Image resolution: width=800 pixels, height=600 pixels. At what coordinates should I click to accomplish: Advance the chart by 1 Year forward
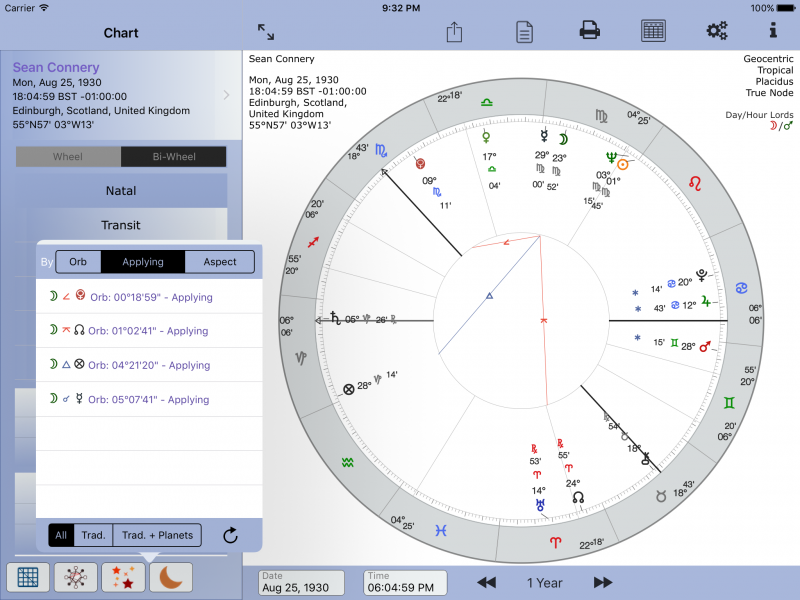(601, 582)
